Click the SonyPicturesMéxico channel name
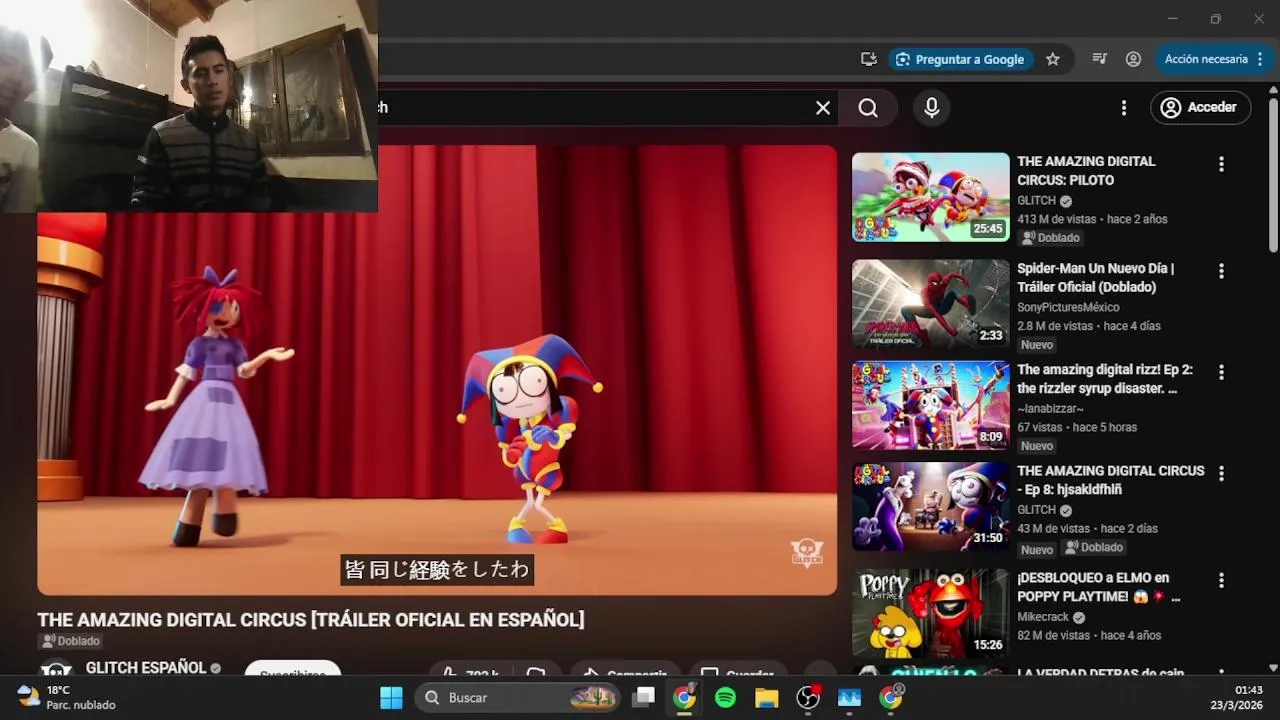The width and height of the screenshot is (1280, 720). [1068, 307]
